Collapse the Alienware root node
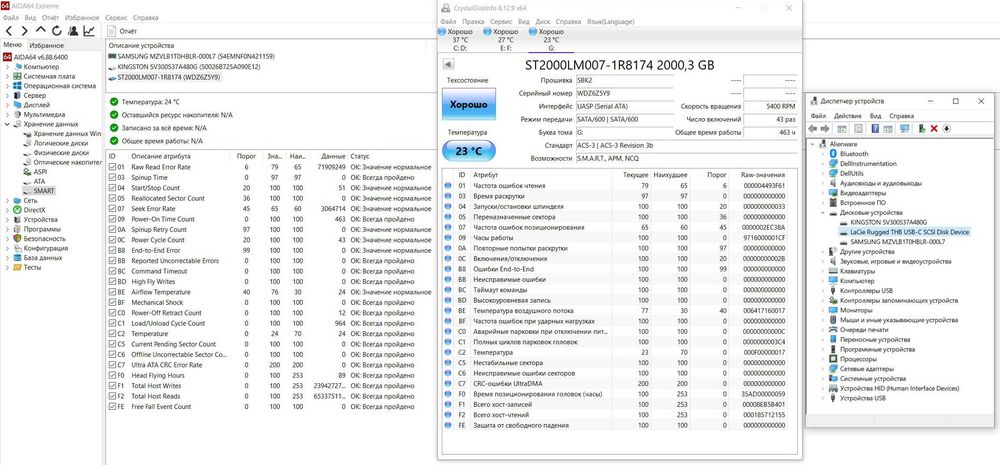 tap(813, 144)
